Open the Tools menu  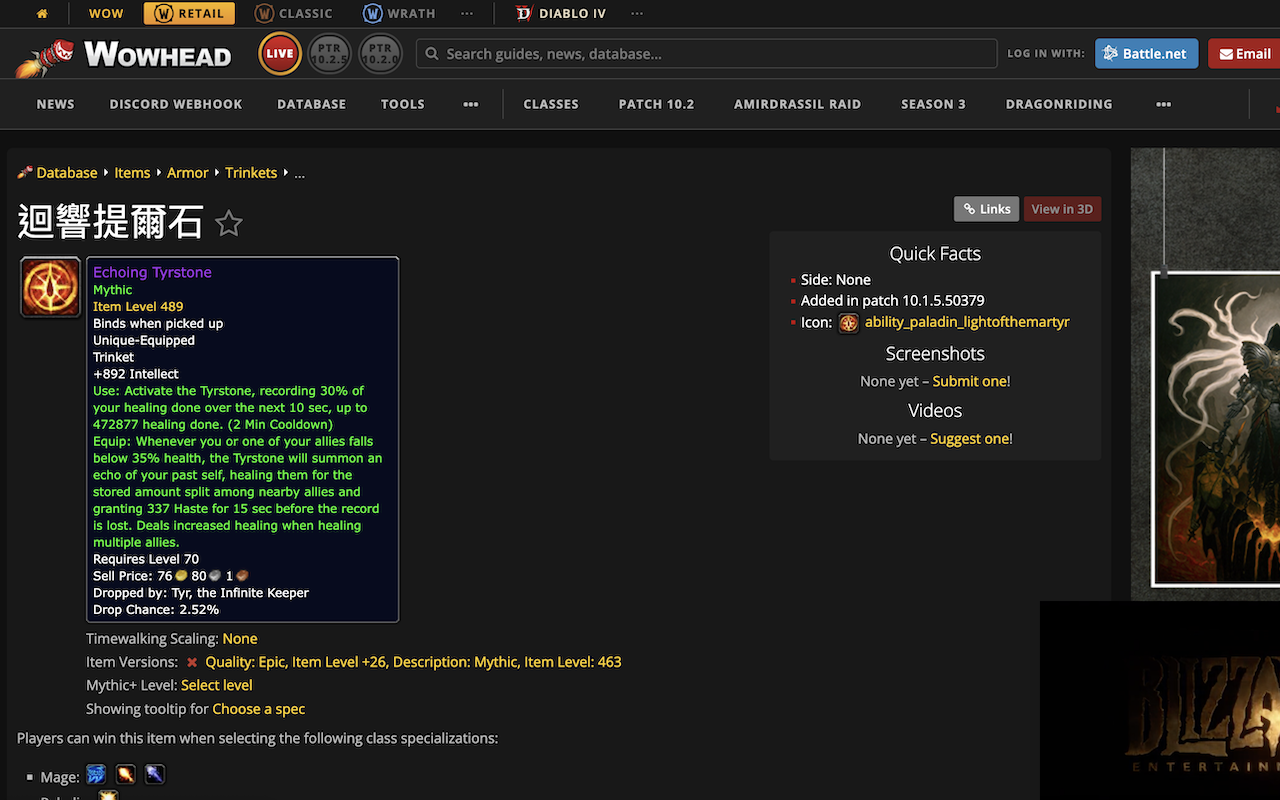pyautogui.click(x=403, y=104)
